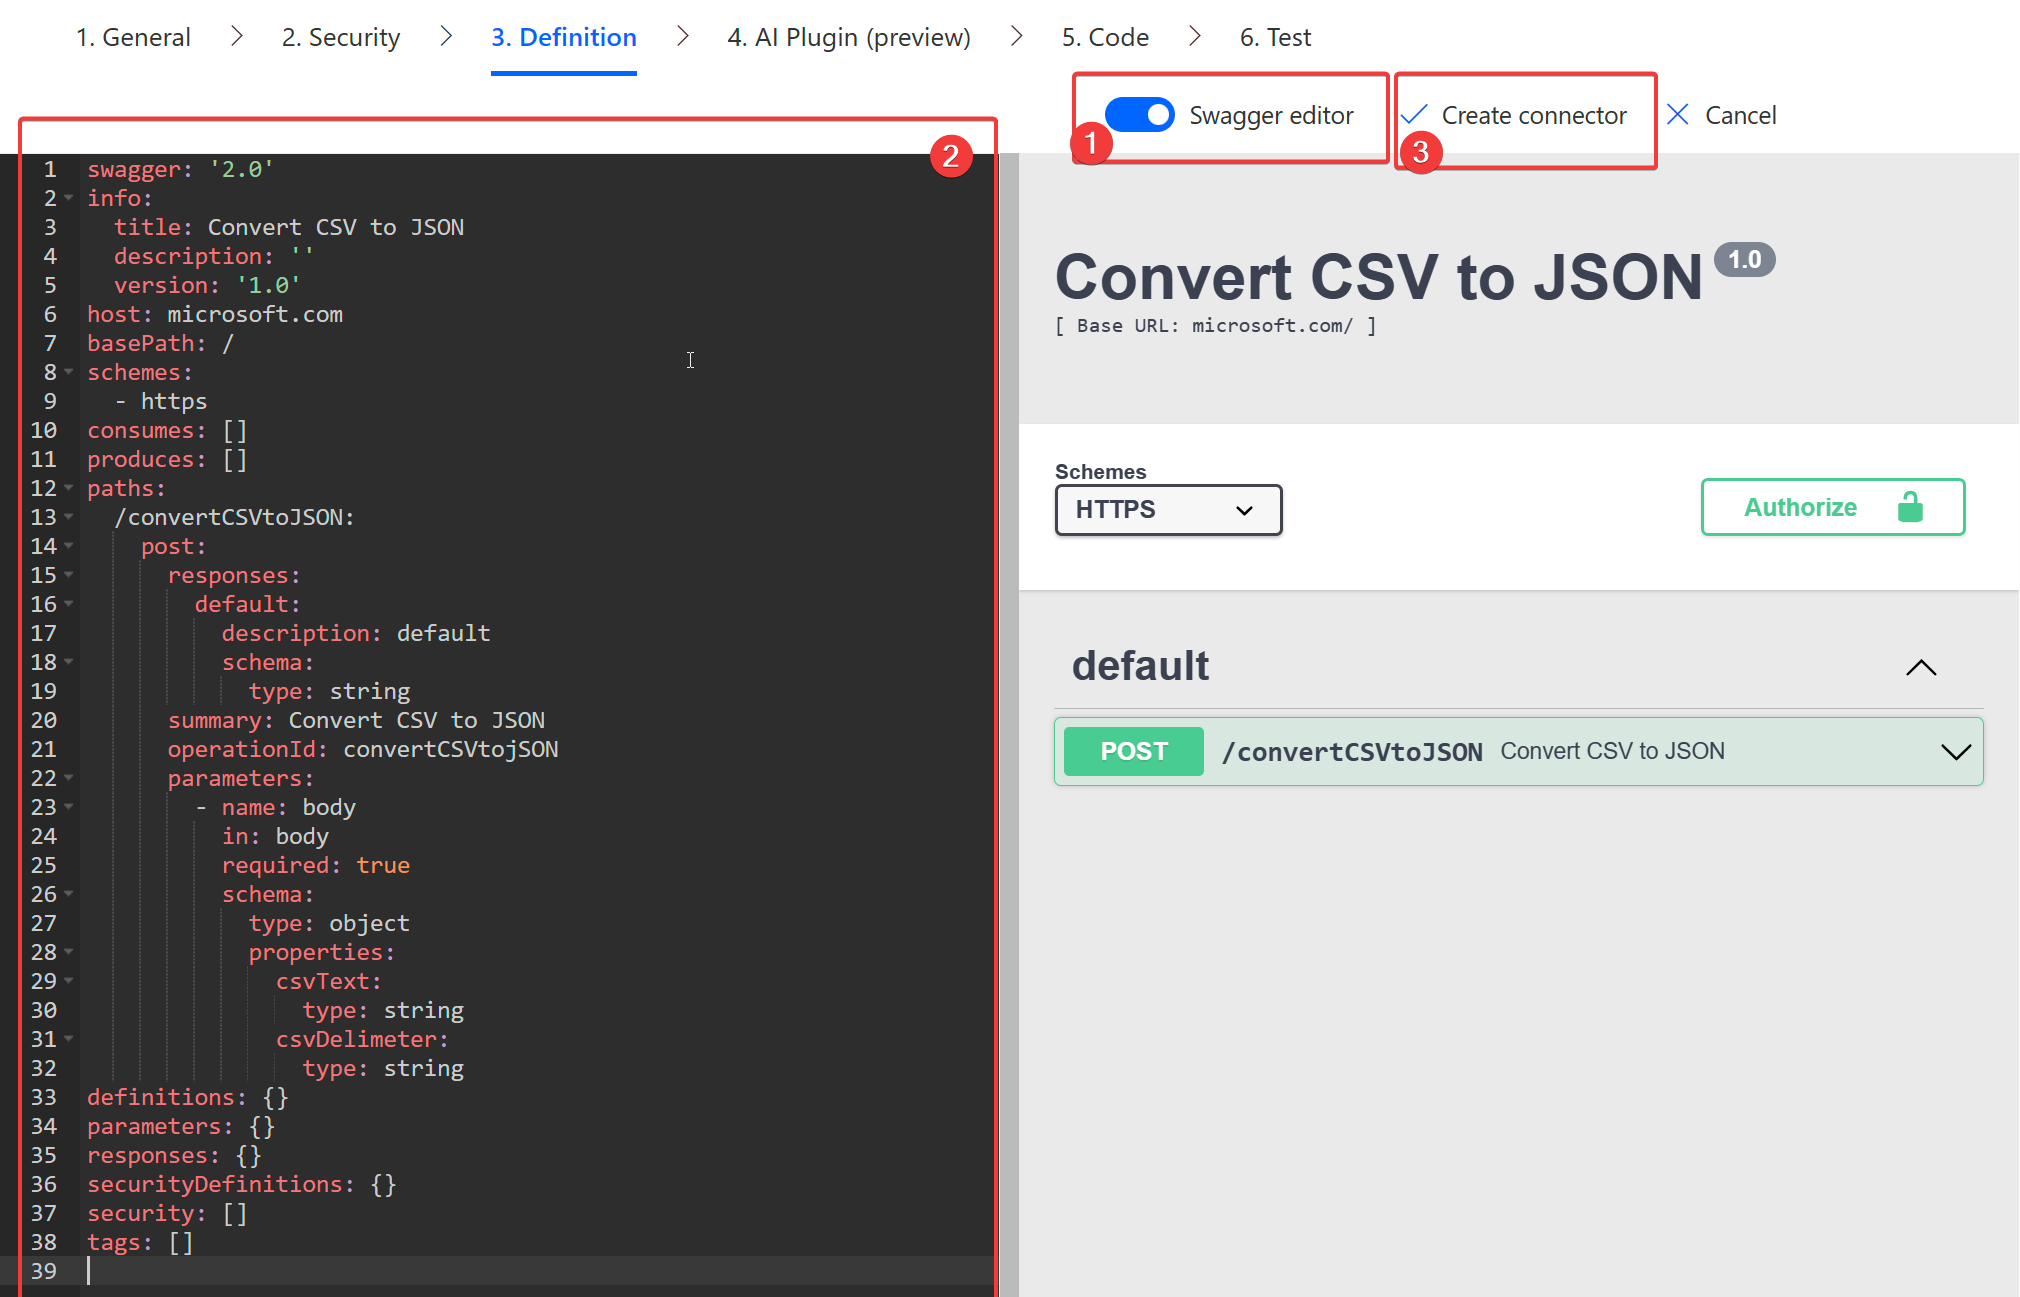The height and width of the screenshot is (1297, 2020).
Task: Click the 'summary: Convert CSV to JSON' line
Action: pos(357,720)
